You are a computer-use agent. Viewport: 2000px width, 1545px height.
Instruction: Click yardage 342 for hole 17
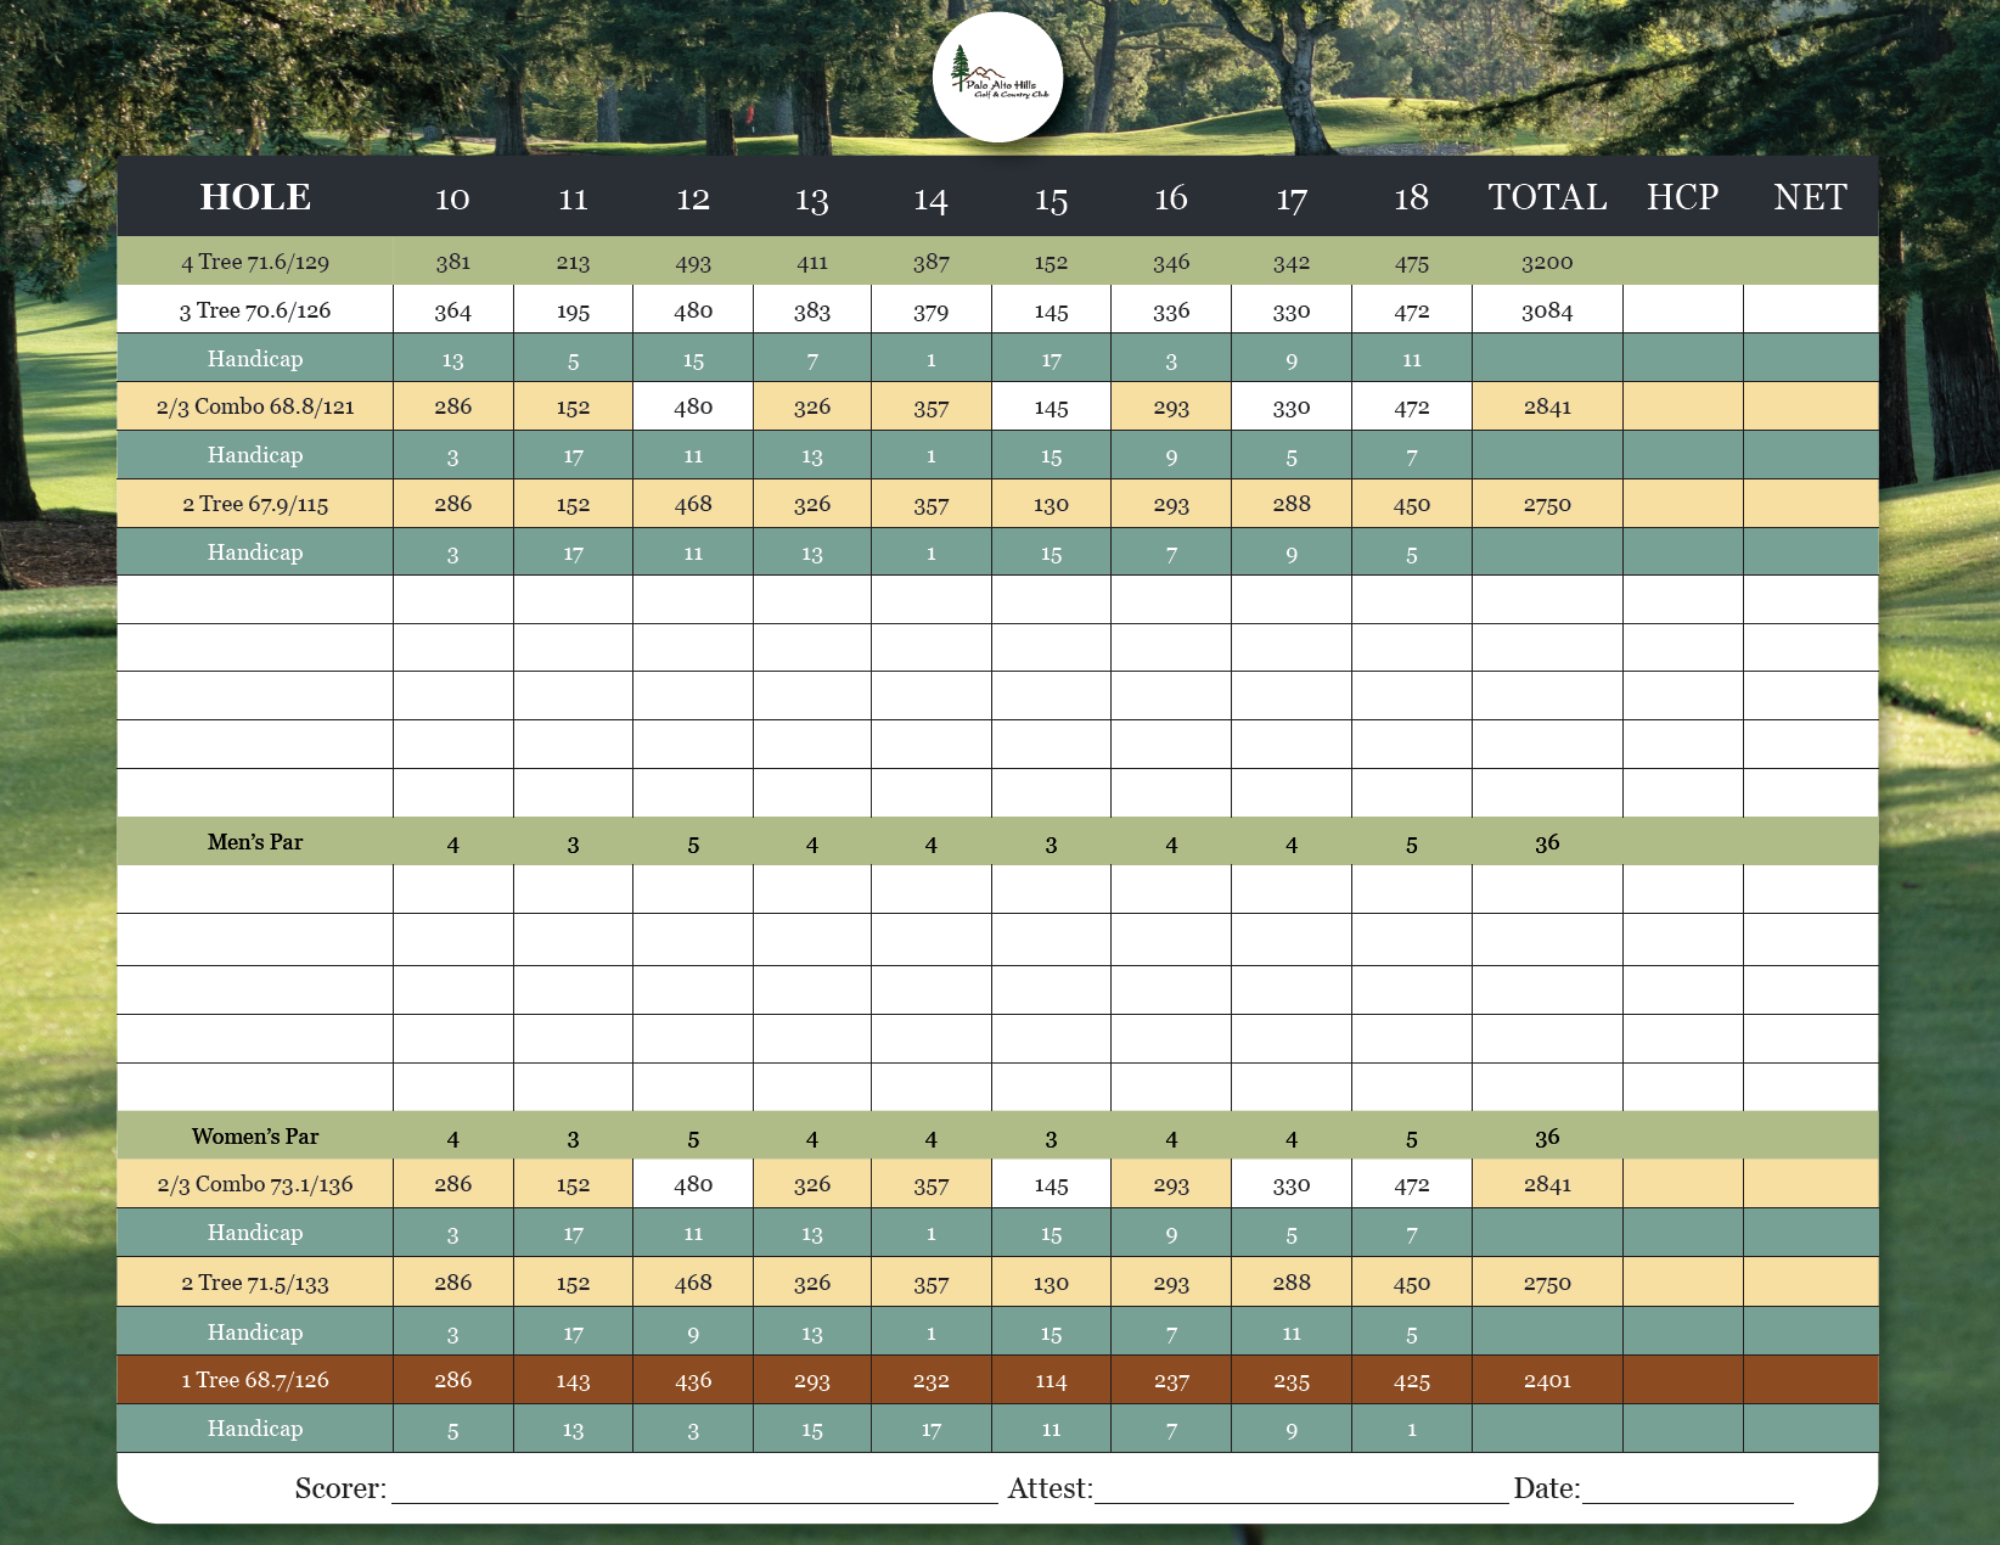pyautogui.click(x=1291, y=263)
